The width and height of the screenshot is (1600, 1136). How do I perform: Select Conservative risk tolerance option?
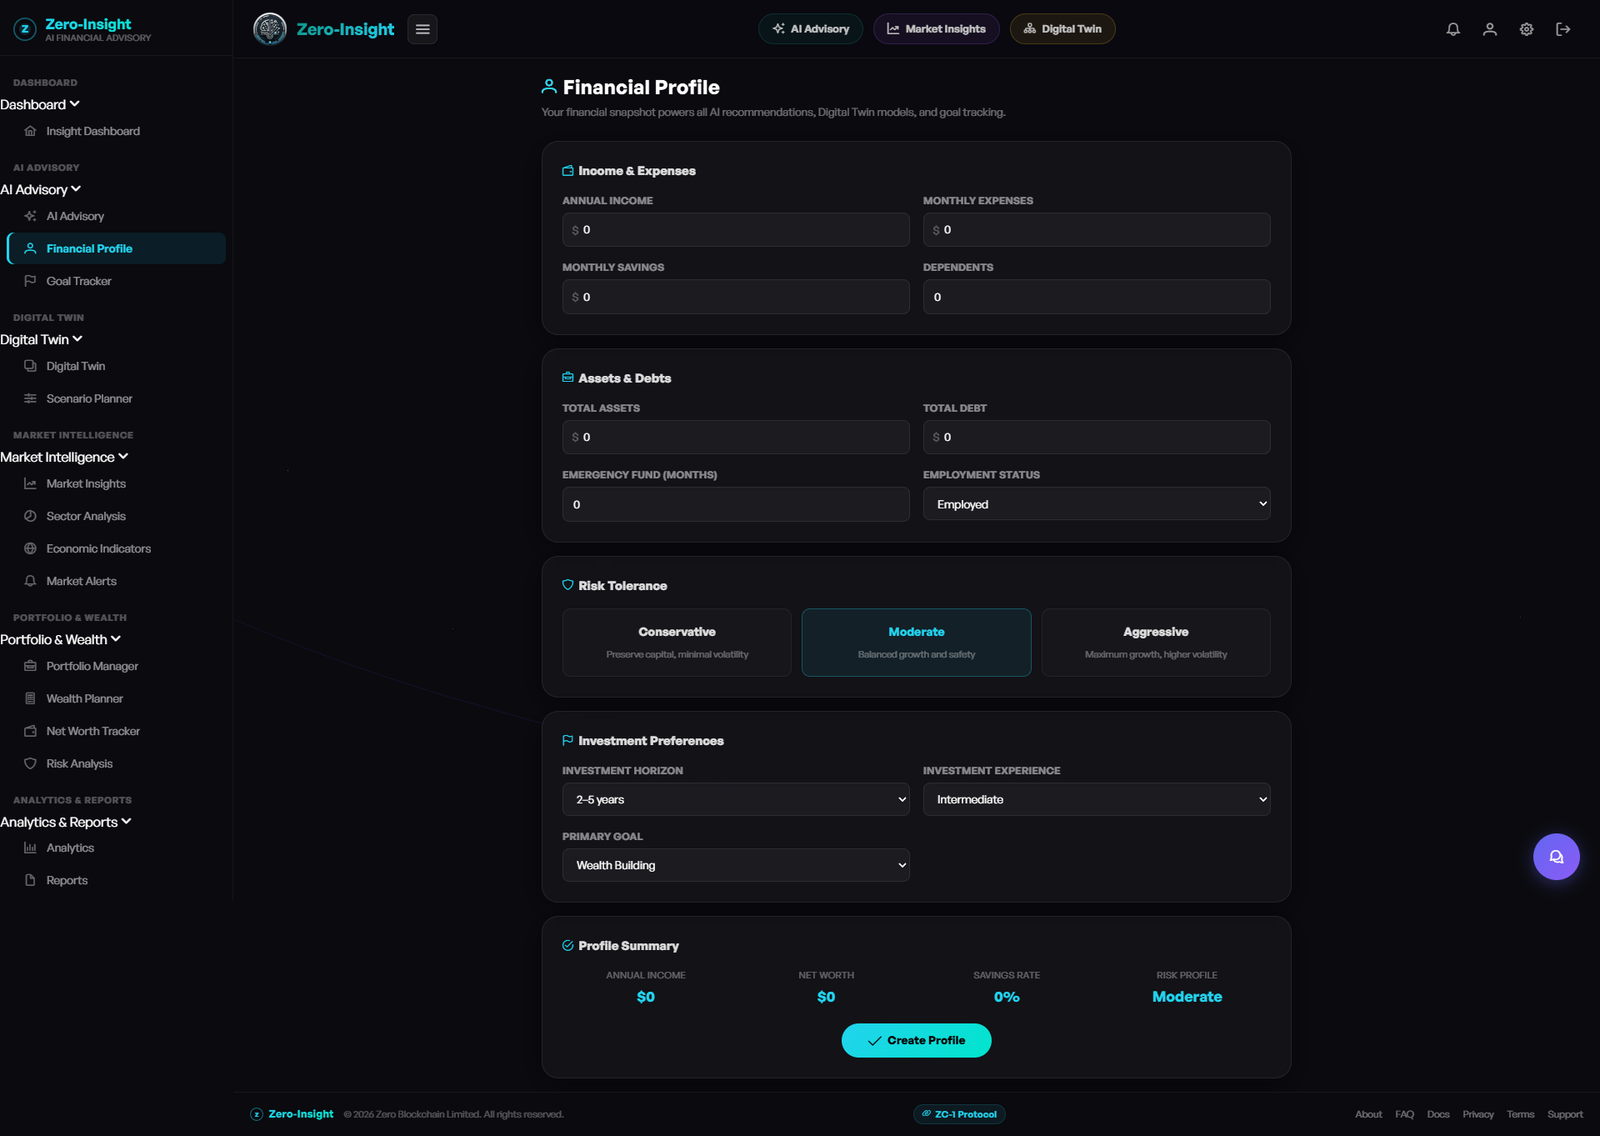pyautogui.click(x=677, y=643)
